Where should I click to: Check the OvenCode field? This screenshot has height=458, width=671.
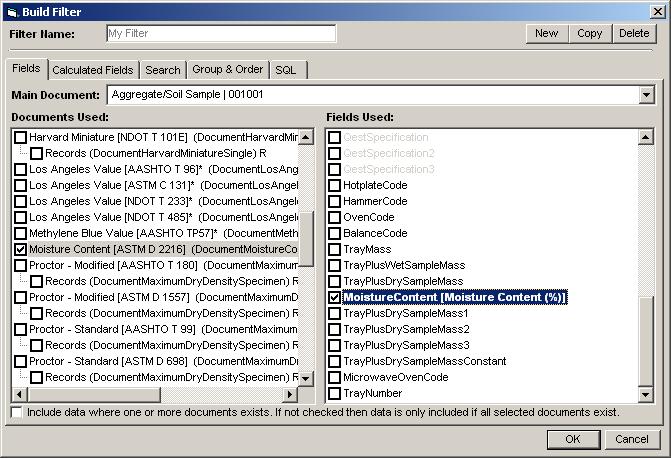(335, 217)
